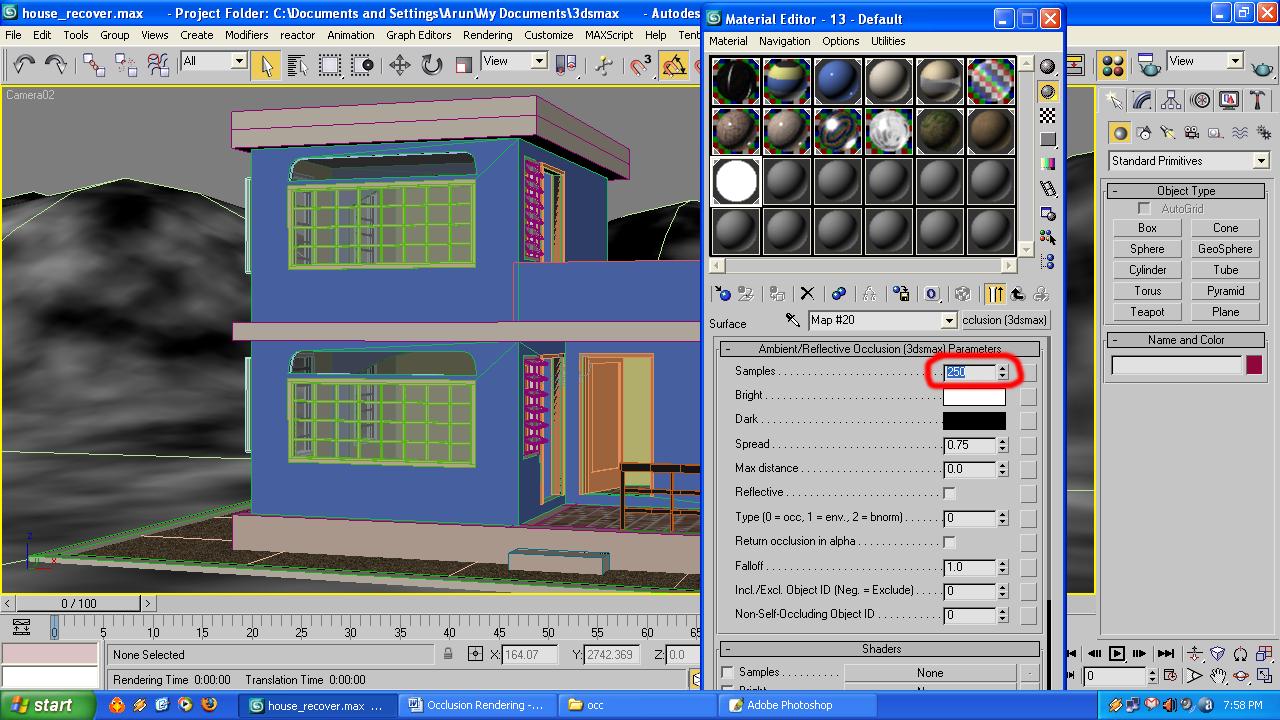
Task: Open the Standard Primitives dropdown
Action: click(1260, 161)
